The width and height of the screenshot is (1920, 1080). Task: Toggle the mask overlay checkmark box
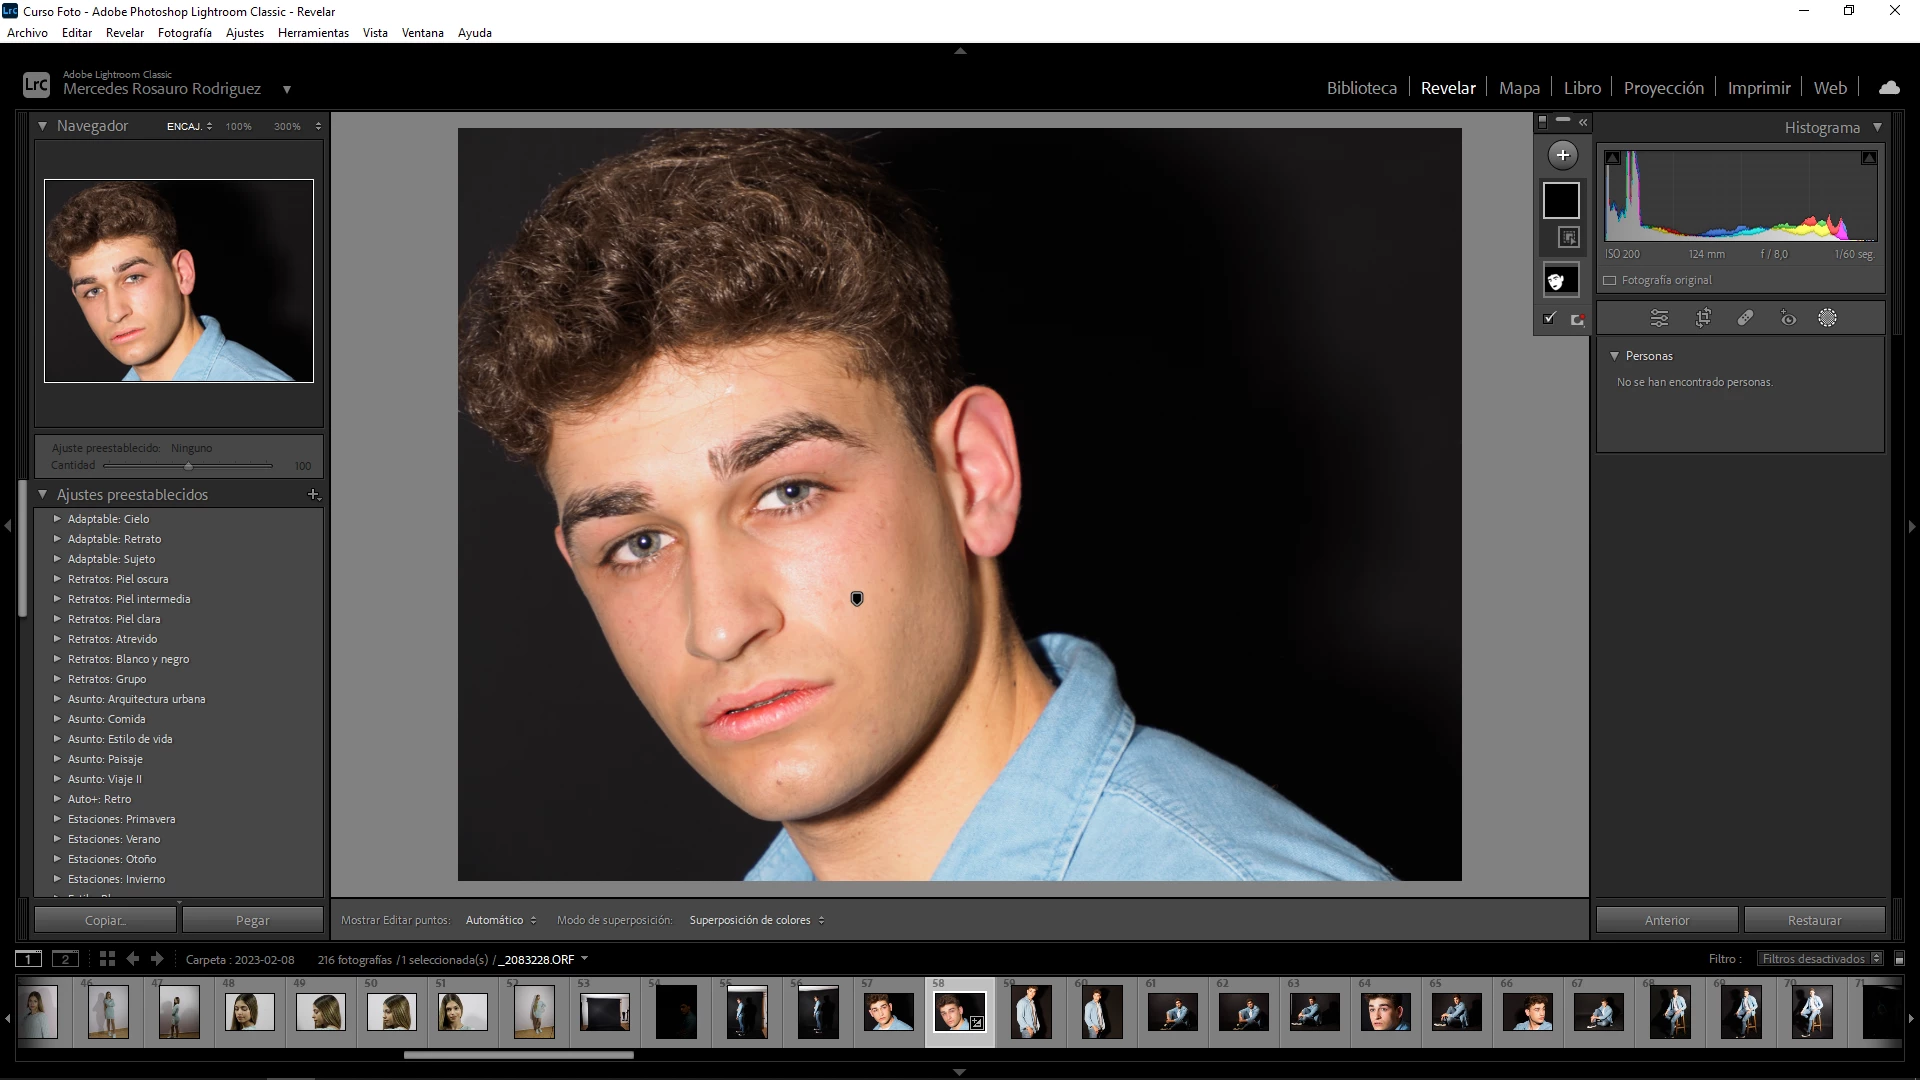[1549, 318]
